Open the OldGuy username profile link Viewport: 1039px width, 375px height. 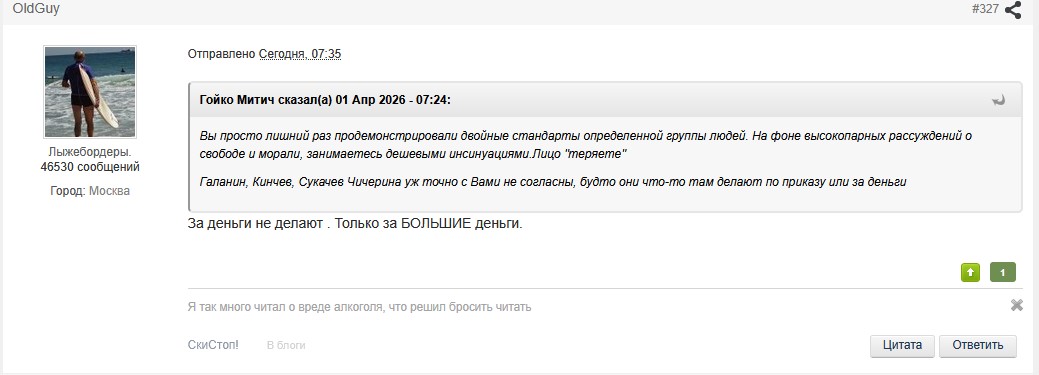point(36,9)
